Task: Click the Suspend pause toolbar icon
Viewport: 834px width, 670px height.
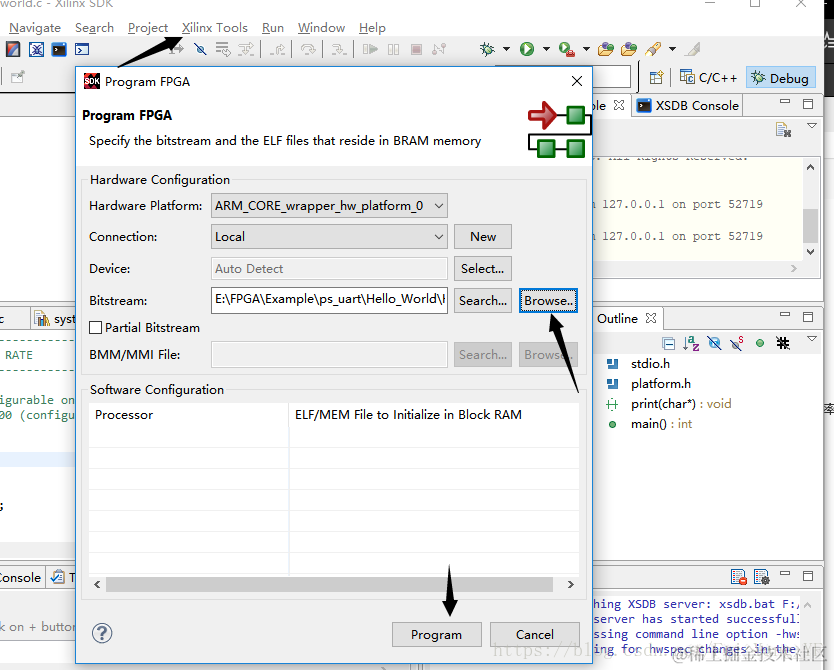Action: point(394,49)
